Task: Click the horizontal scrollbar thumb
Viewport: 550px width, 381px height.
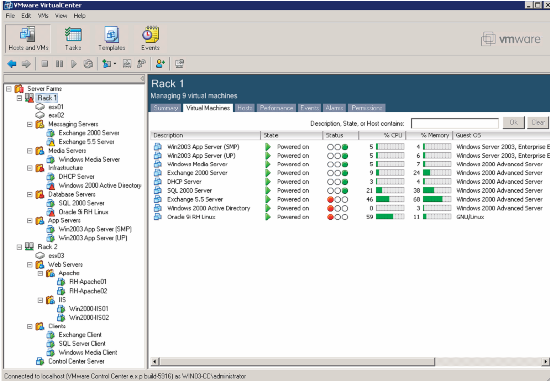Action: (297, 361)
